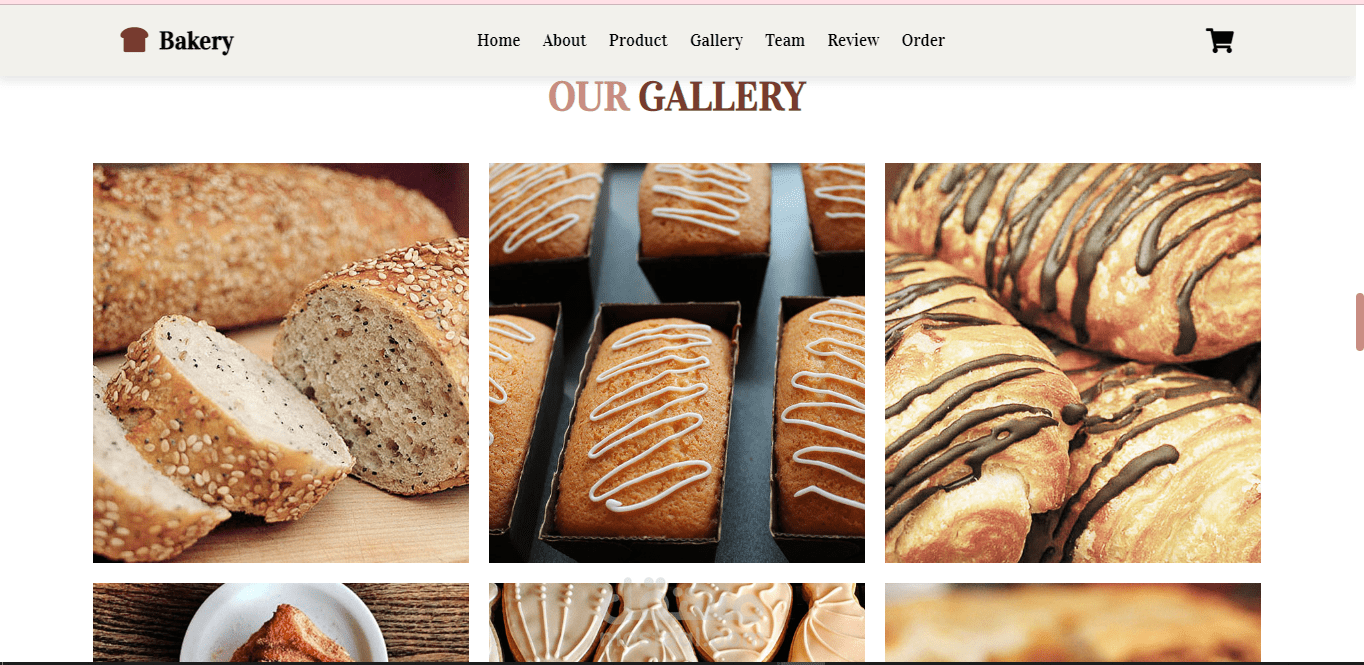View the sesame seed bread photo
1364x665 pixels.
point(281,363)
